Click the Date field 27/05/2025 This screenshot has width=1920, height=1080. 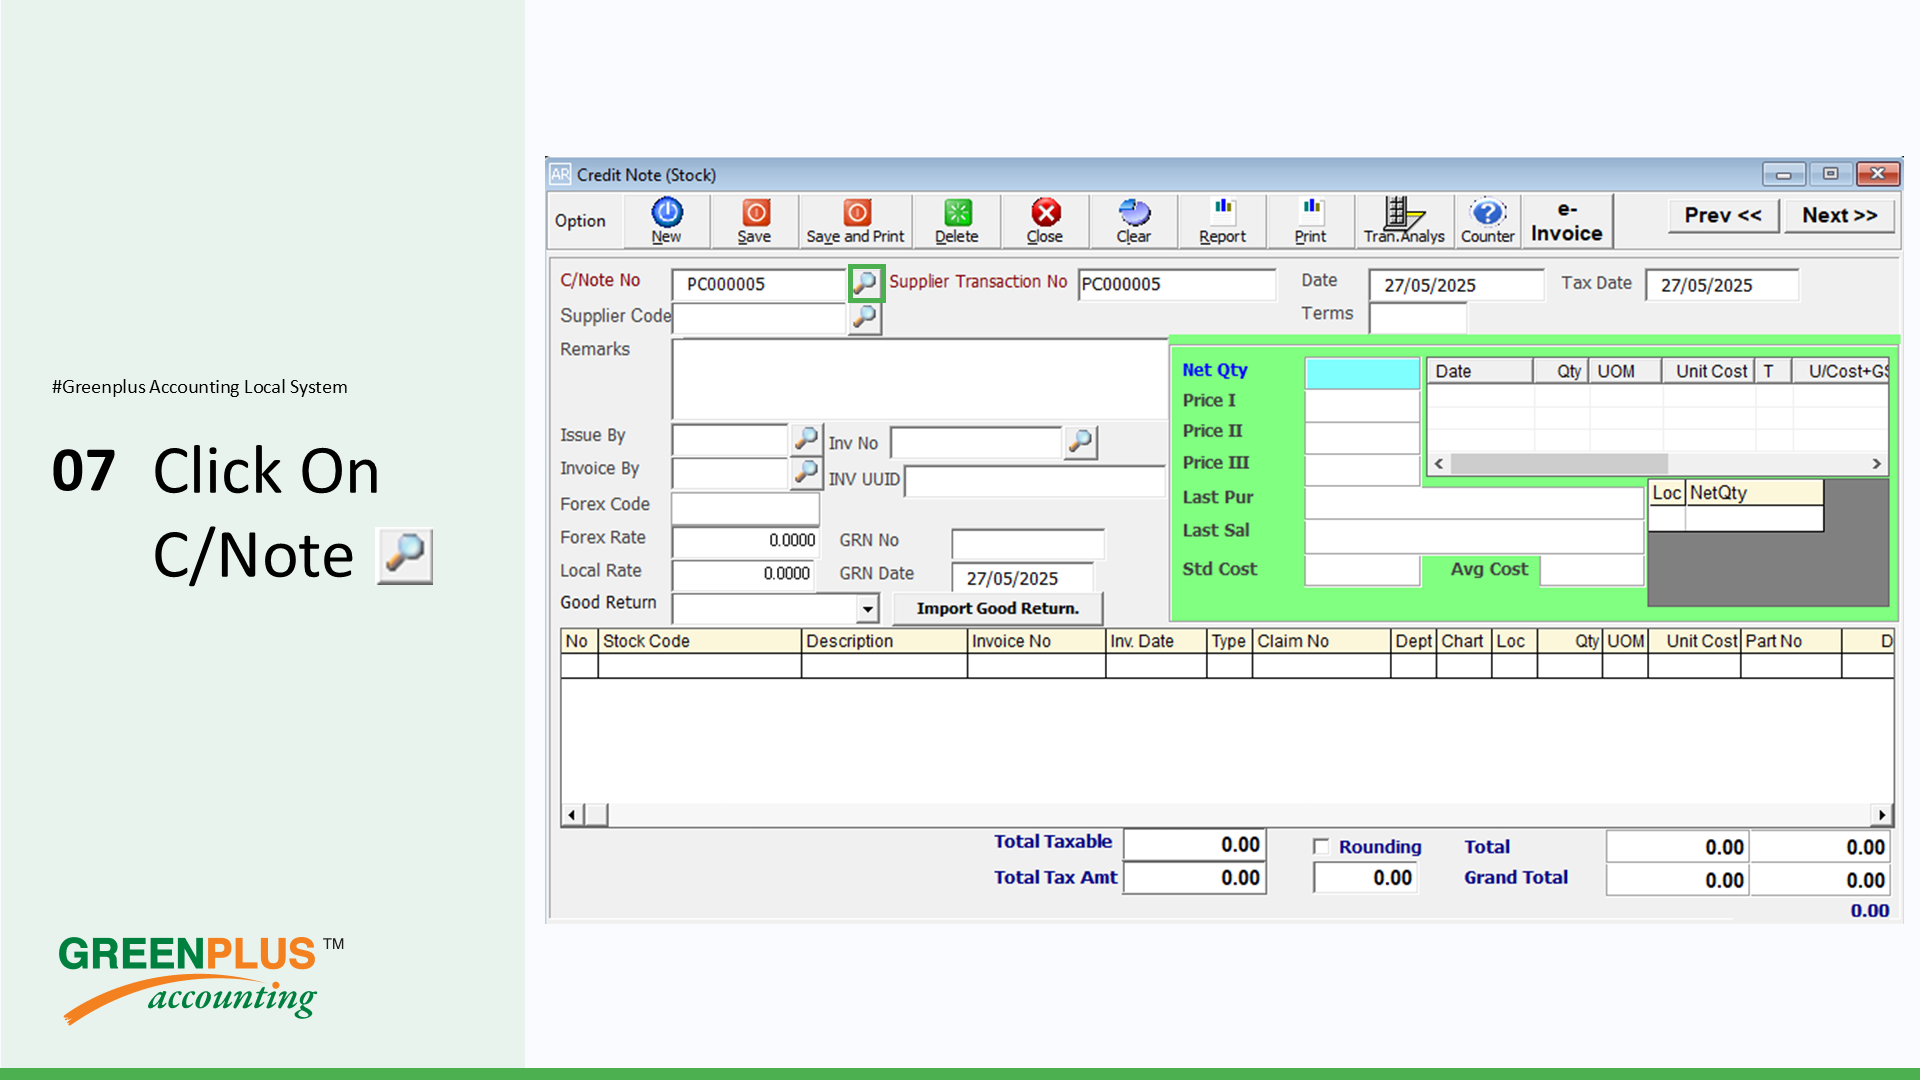[1456, 285]
